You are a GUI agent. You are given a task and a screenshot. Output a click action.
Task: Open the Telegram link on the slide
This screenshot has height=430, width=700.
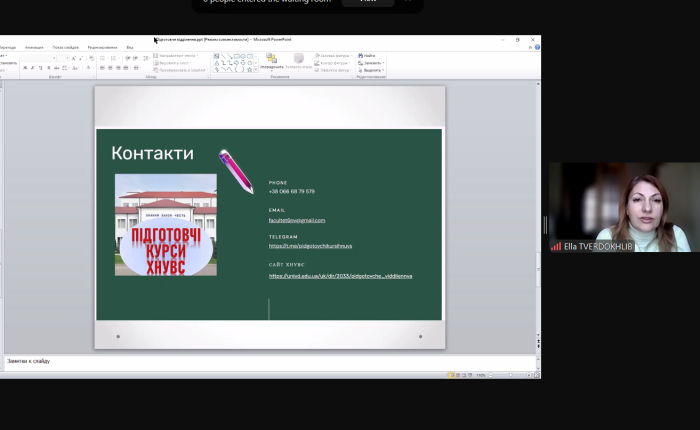pos(310,245)
